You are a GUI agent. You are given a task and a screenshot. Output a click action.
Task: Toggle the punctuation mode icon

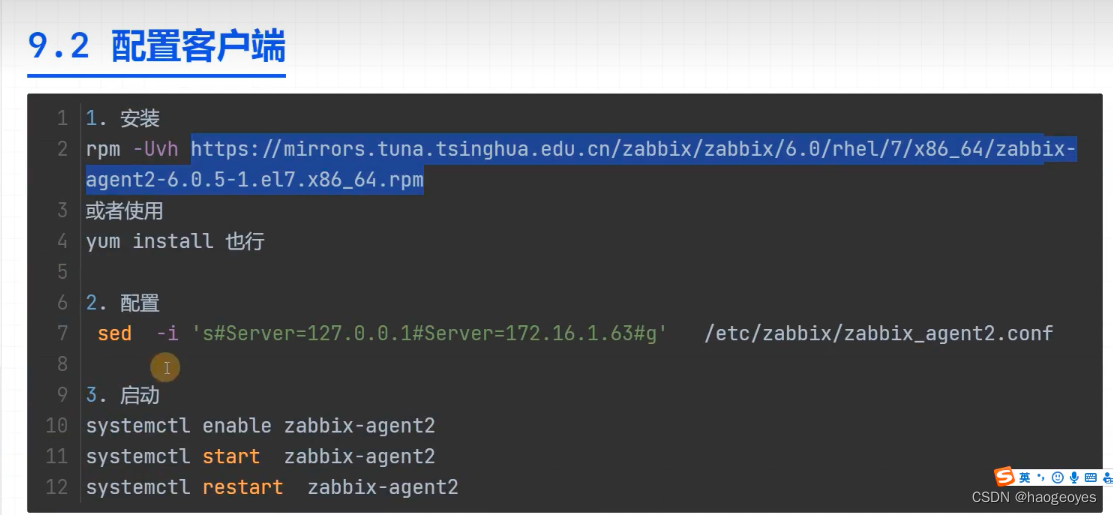(x=1041, y=477)
